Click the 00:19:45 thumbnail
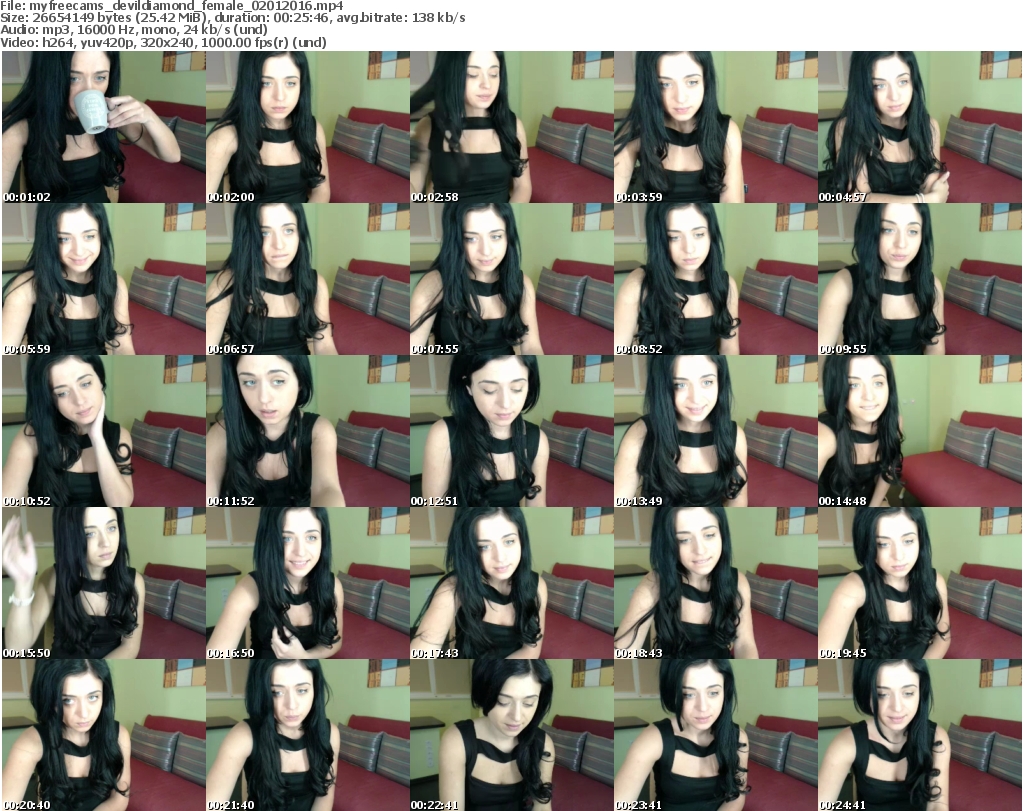 [920, 584]
